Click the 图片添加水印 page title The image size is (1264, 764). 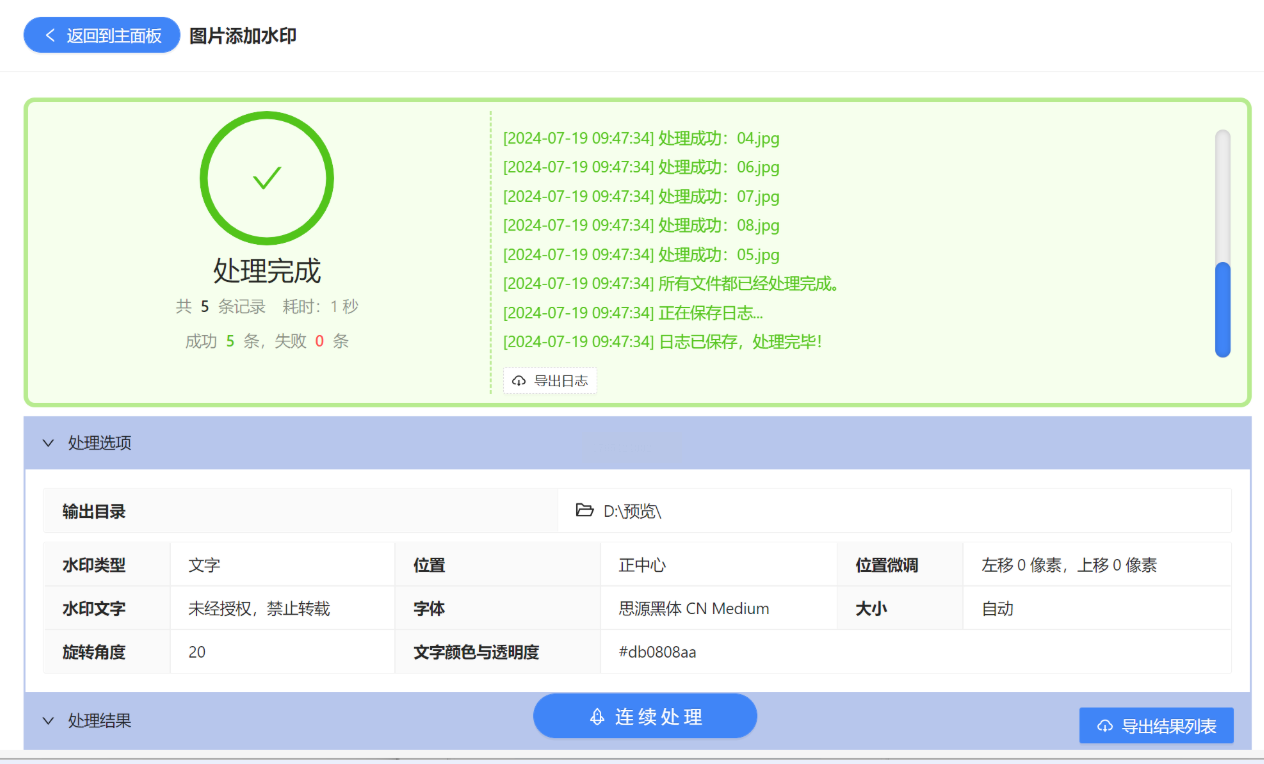[x=243, y=36]
